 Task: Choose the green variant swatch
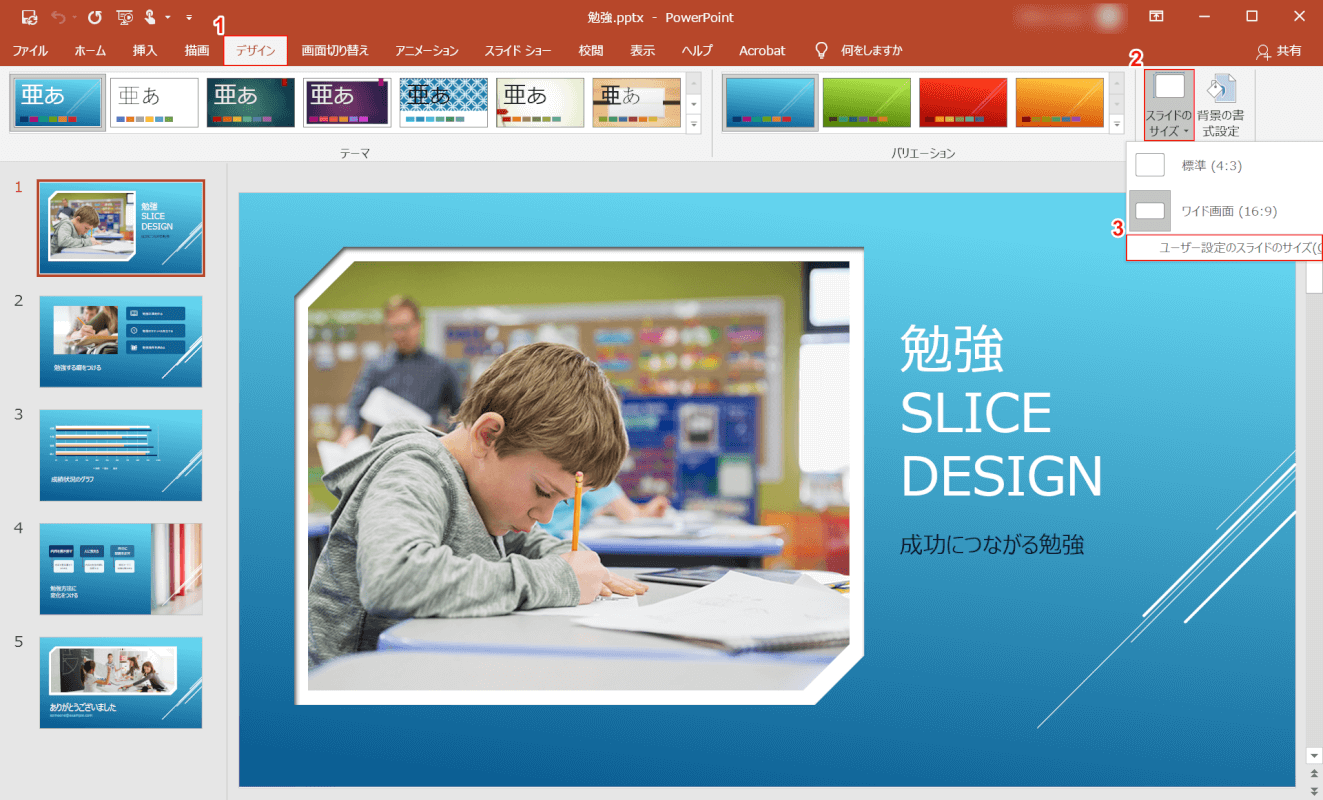pos(867,102)
